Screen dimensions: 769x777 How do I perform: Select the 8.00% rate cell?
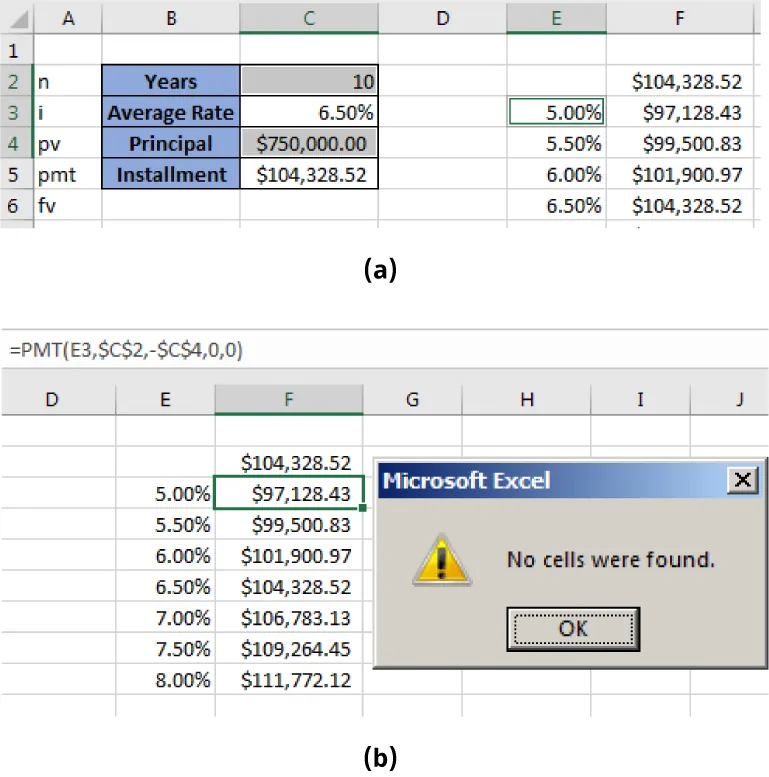(166, 680)
